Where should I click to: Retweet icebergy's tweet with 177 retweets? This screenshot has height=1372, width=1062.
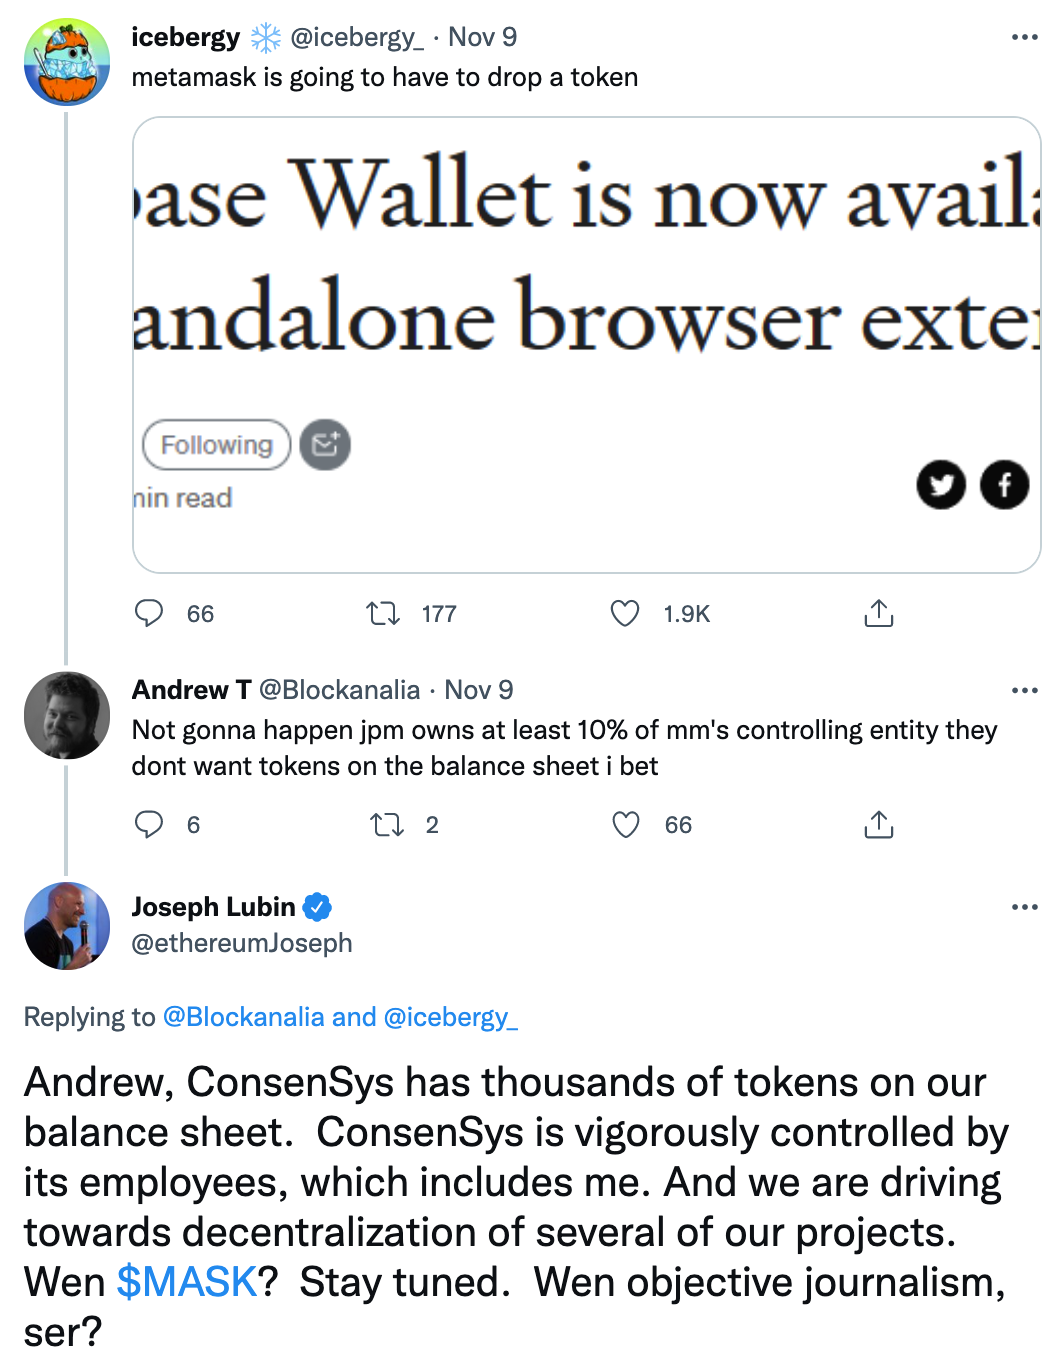pos(383,613)
